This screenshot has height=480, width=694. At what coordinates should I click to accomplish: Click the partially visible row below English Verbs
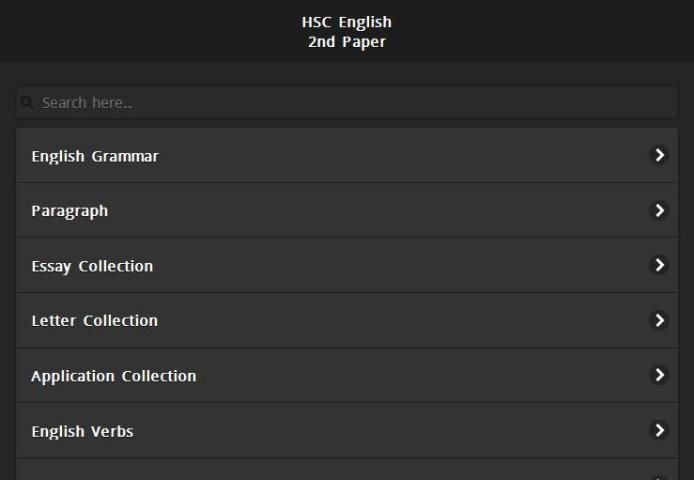pos(346,471)
